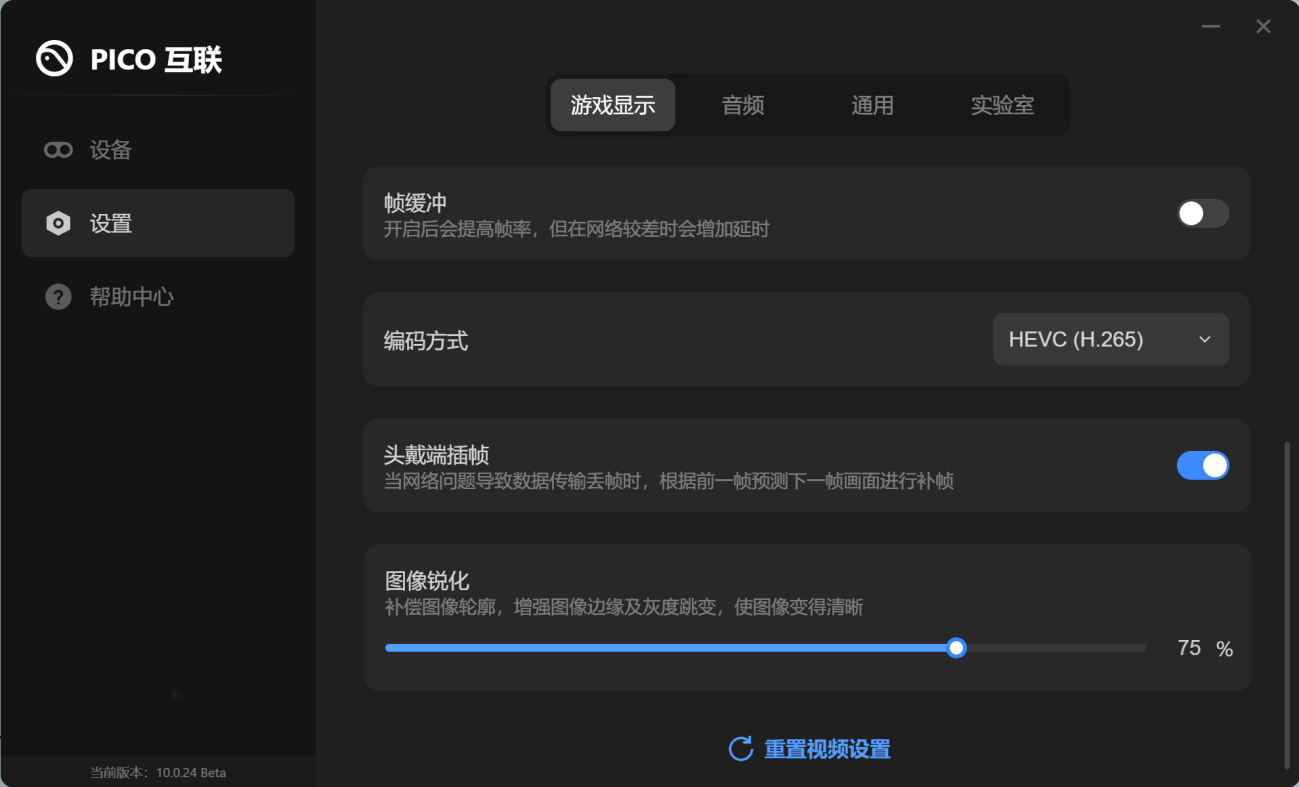
Task: Click 重置视频设置 to reset video settings
Action: [x=826, y=749]
